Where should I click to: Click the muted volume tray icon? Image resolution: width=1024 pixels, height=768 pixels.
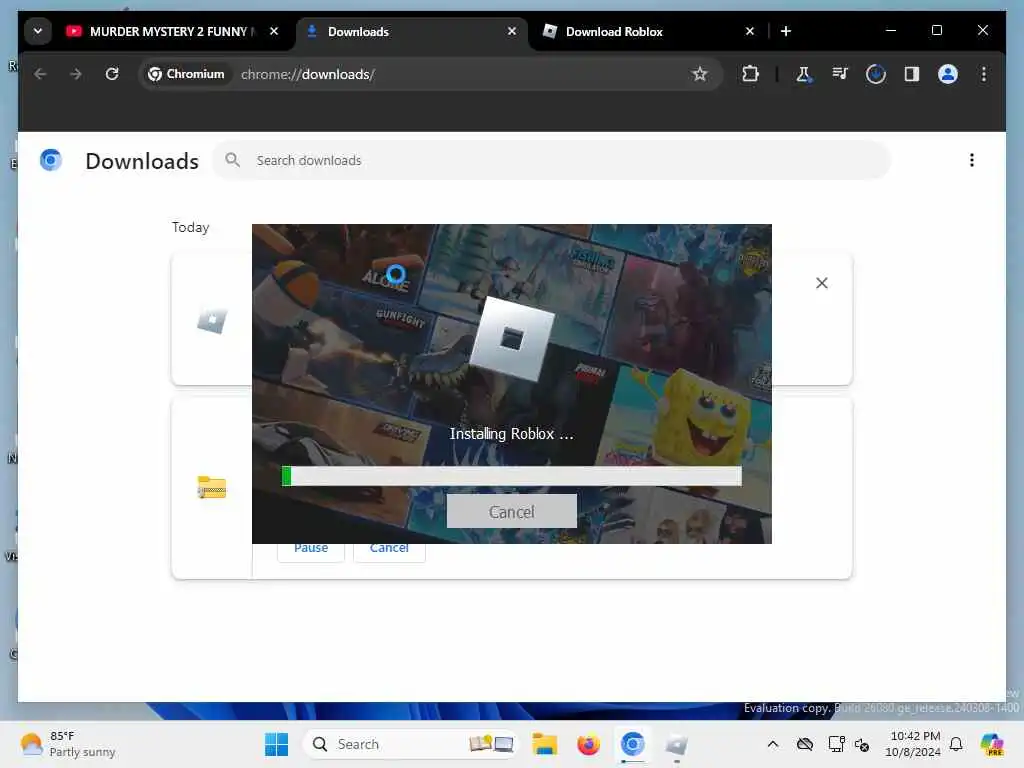pos(862,744)
